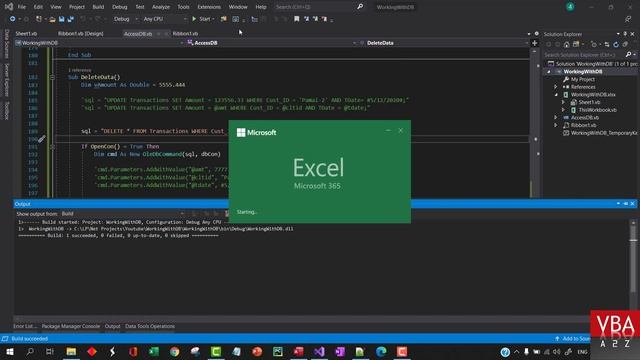The width and height of the screenshot is (640, 360).
Task: Click the Solution Explorer search magnifier icon
Action: [x=628, y=54]
